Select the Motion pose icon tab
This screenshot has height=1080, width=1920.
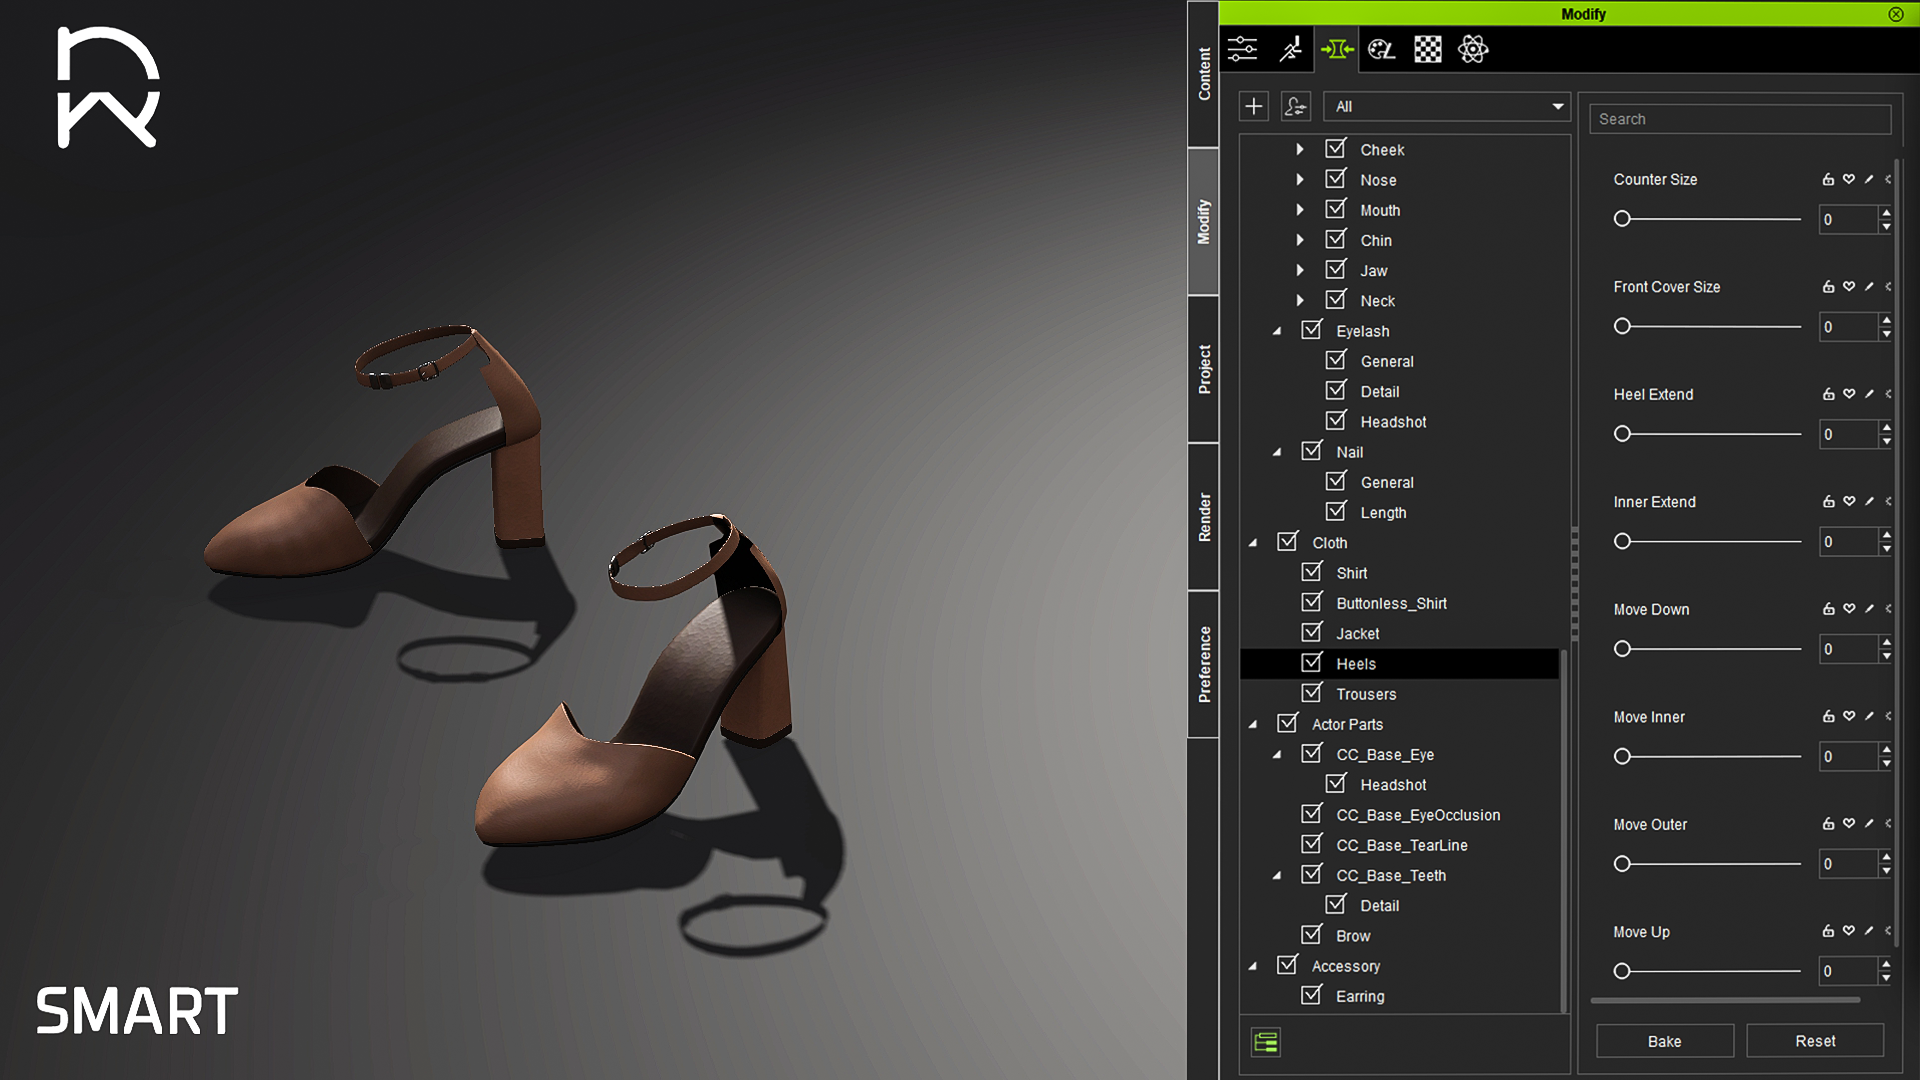tap(1291, 49)
